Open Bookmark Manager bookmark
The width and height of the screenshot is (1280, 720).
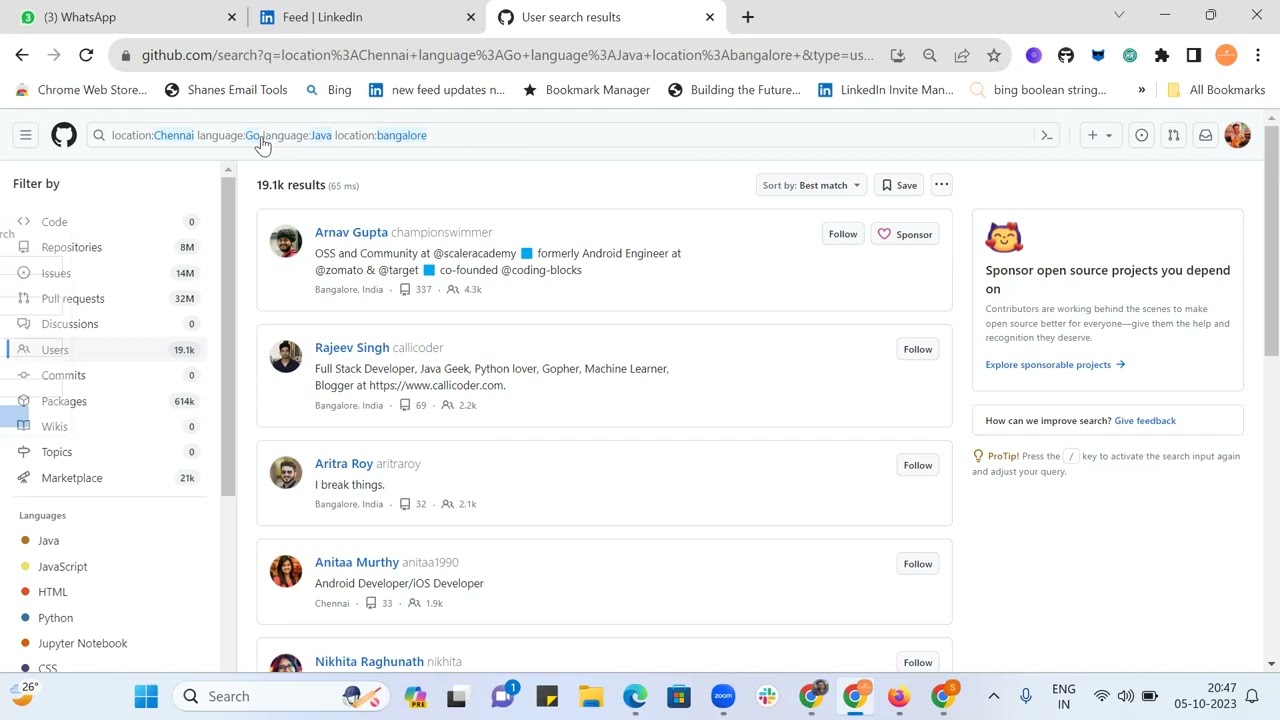(x=586, y=90)
